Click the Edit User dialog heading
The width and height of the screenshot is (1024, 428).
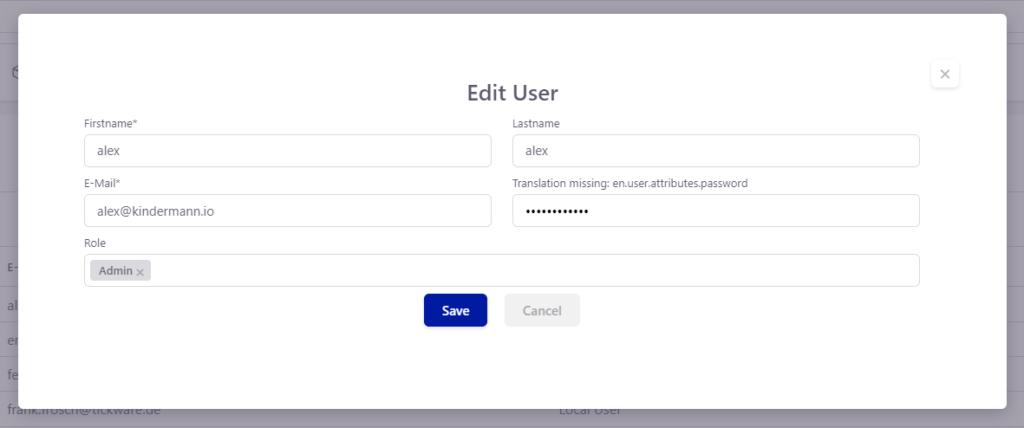[x=512, y=93]
